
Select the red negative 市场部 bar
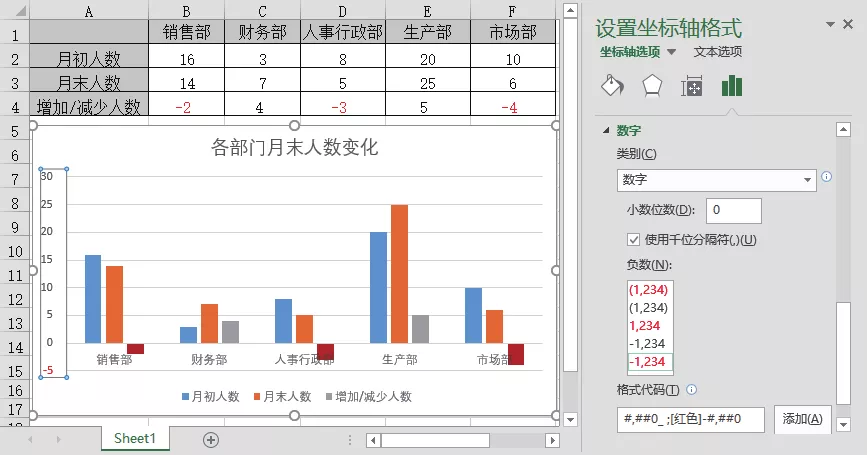click(x=516, y=354)
